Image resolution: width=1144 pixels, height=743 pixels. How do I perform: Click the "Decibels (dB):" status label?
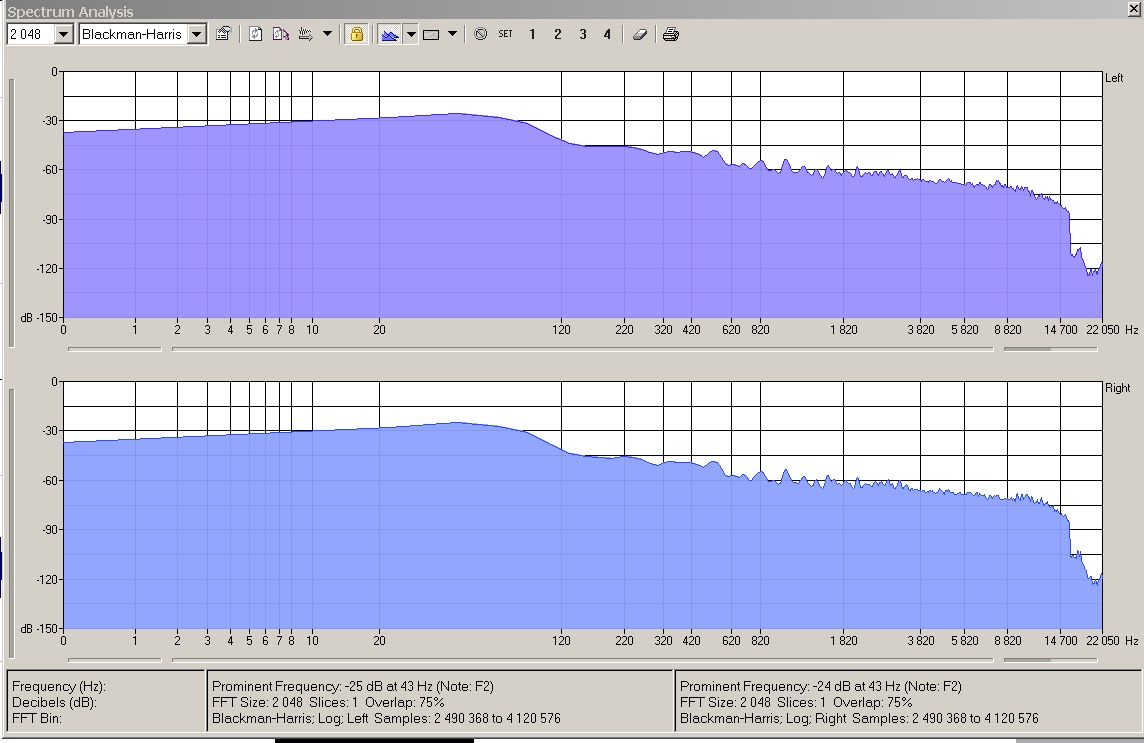(55, 702)
